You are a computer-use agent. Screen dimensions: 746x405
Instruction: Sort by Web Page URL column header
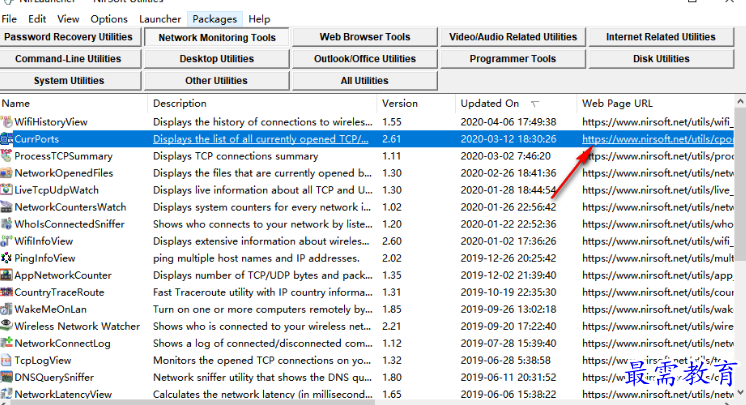[656, 103]
